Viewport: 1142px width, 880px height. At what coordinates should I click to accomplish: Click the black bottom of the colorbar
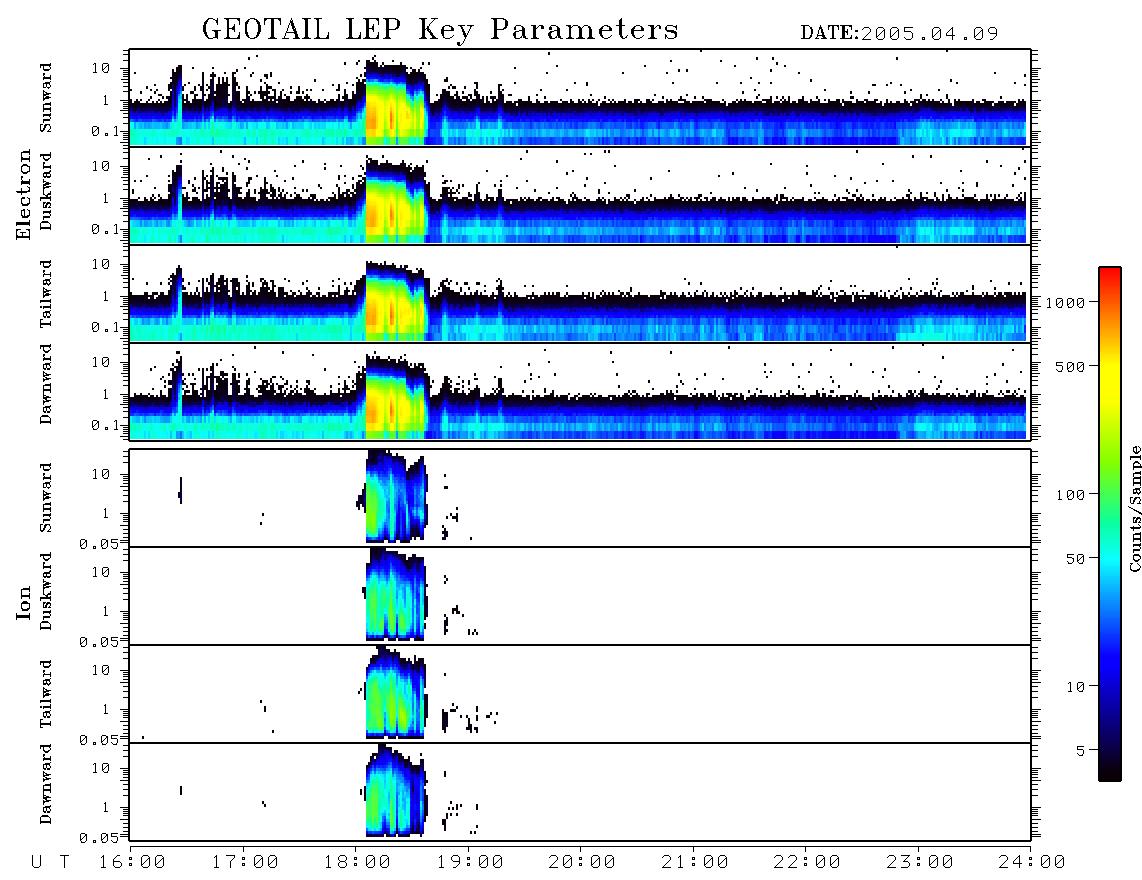click(1109, 769)
